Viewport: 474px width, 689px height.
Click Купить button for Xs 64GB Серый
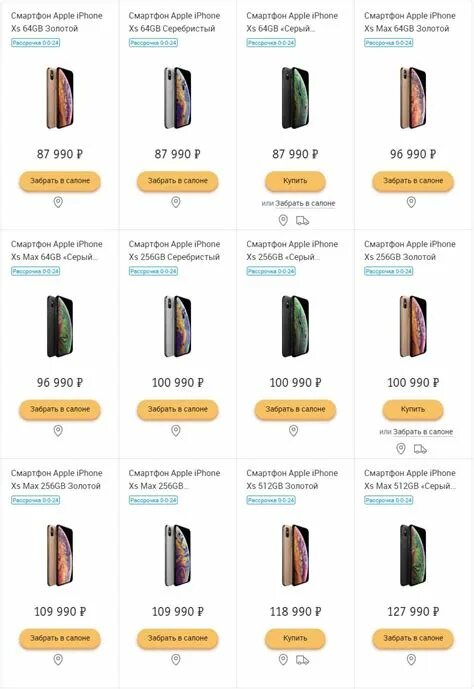(x=295, y=181)
